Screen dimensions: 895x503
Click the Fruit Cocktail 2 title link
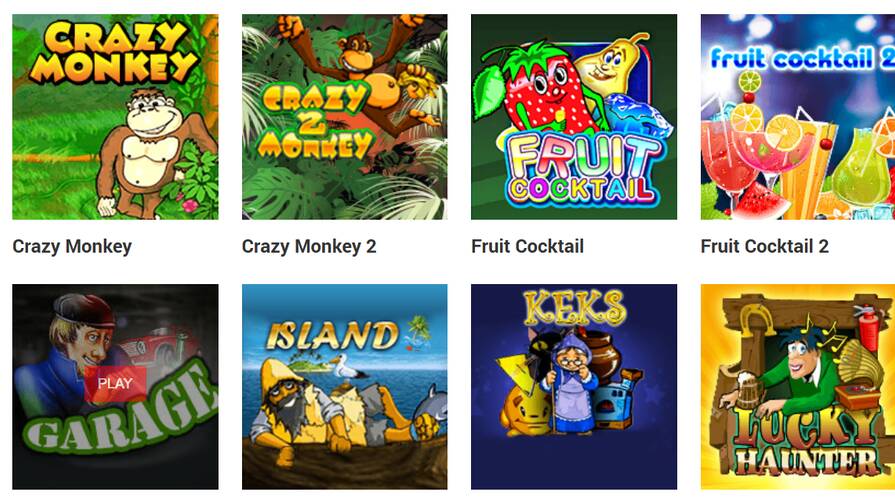764,247
